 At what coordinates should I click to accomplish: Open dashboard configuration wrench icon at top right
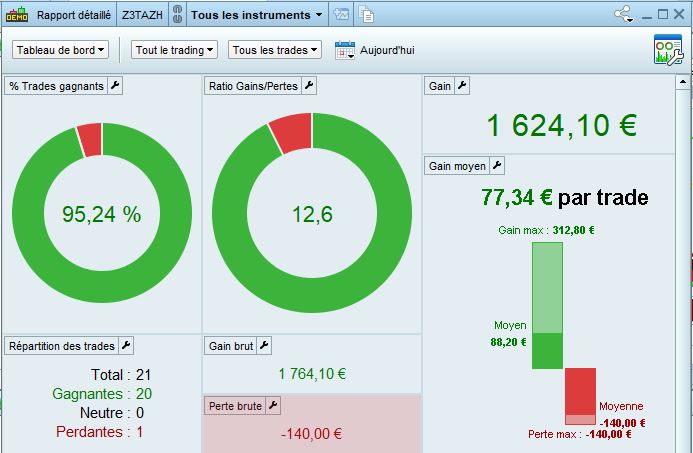pyautogui.click(x=668, y=49)
